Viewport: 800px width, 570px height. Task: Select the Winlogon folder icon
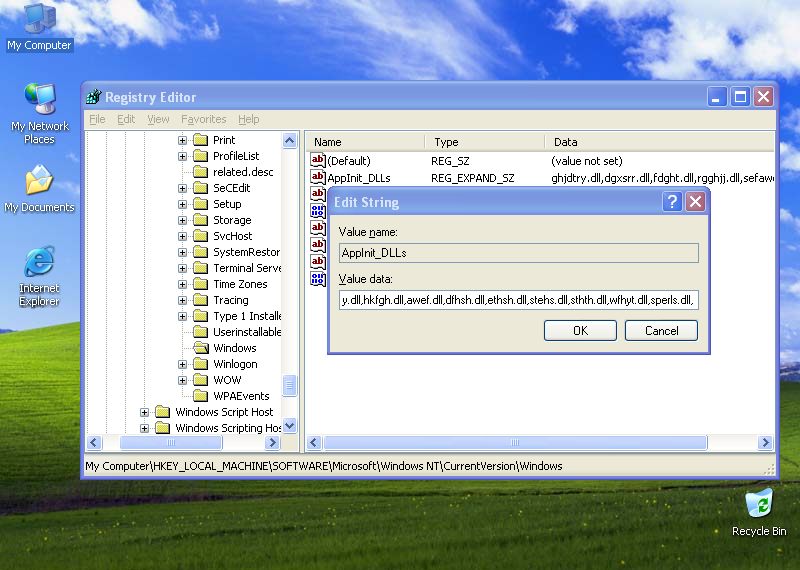click(x=201, y=364)
